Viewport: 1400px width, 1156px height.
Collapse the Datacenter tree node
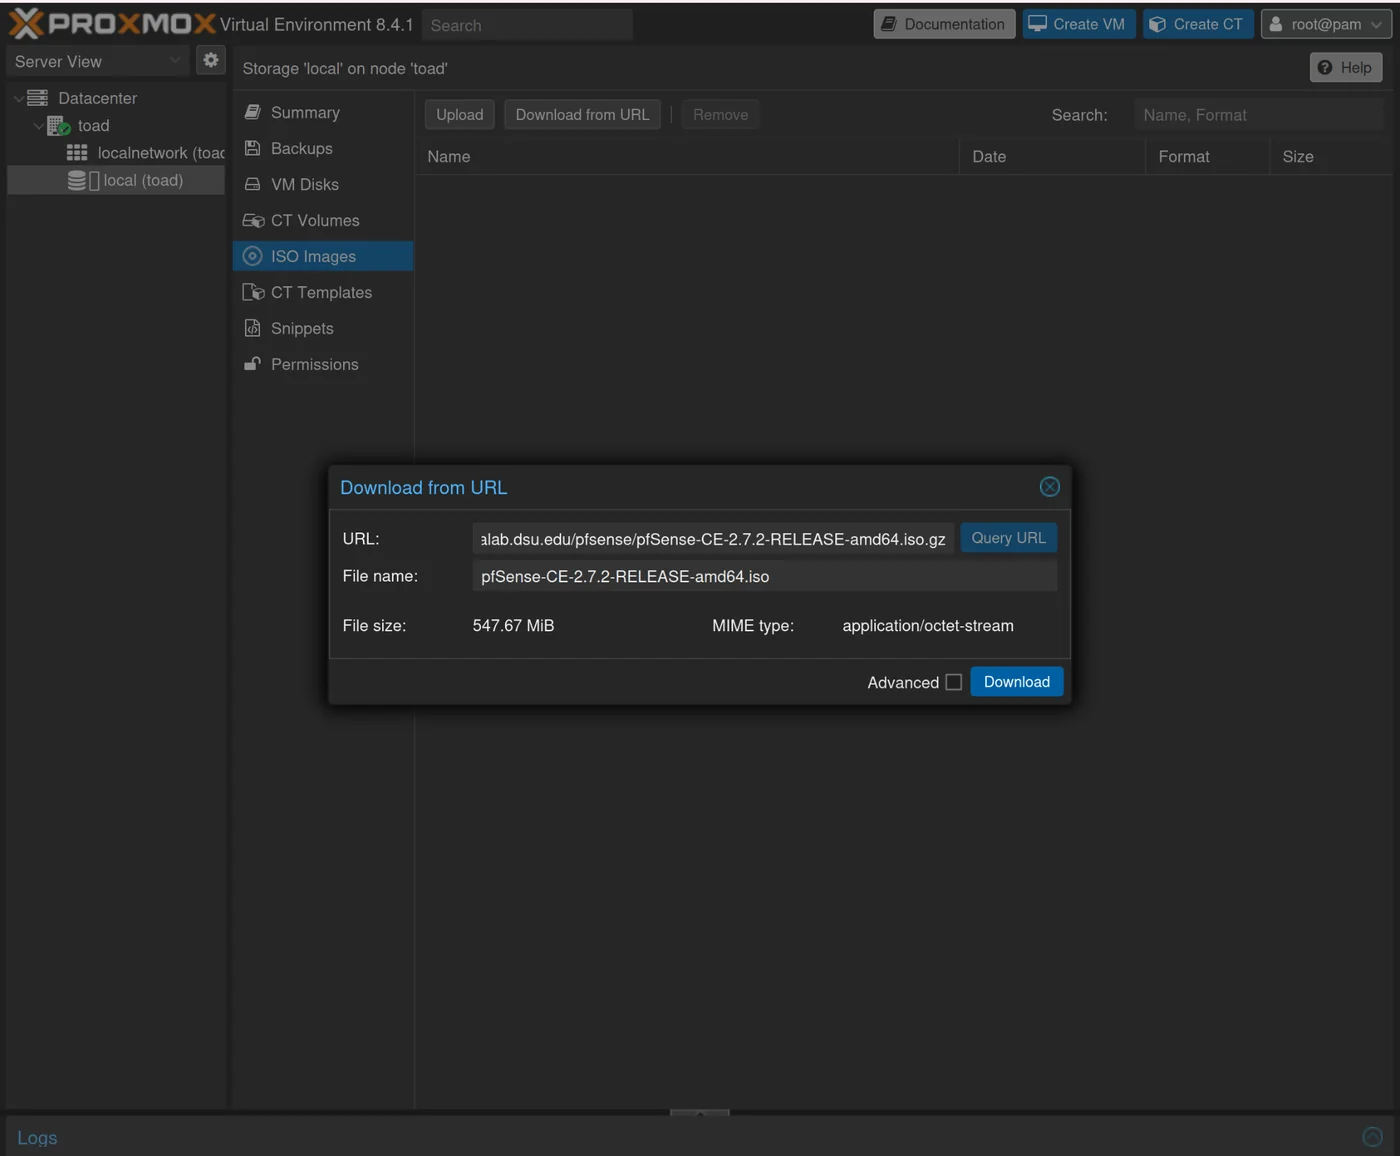(17, 97)
